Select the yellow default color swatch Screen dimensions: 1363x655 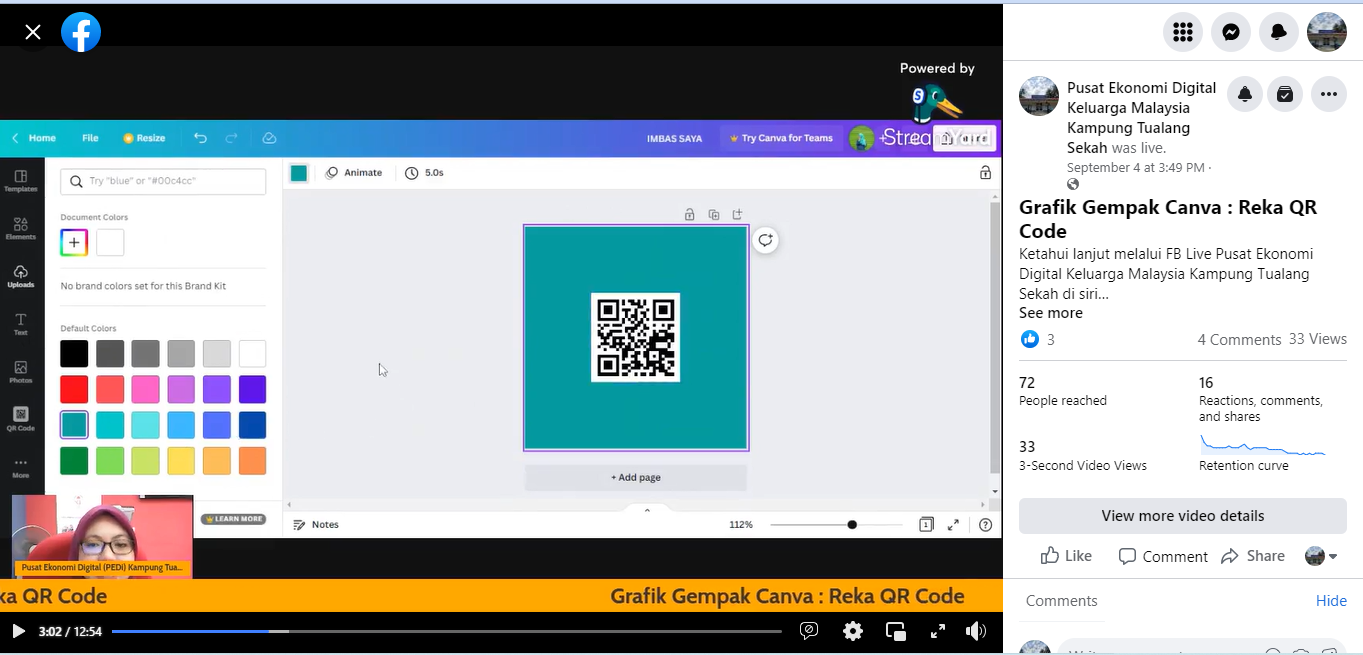[x=181, y=461]
